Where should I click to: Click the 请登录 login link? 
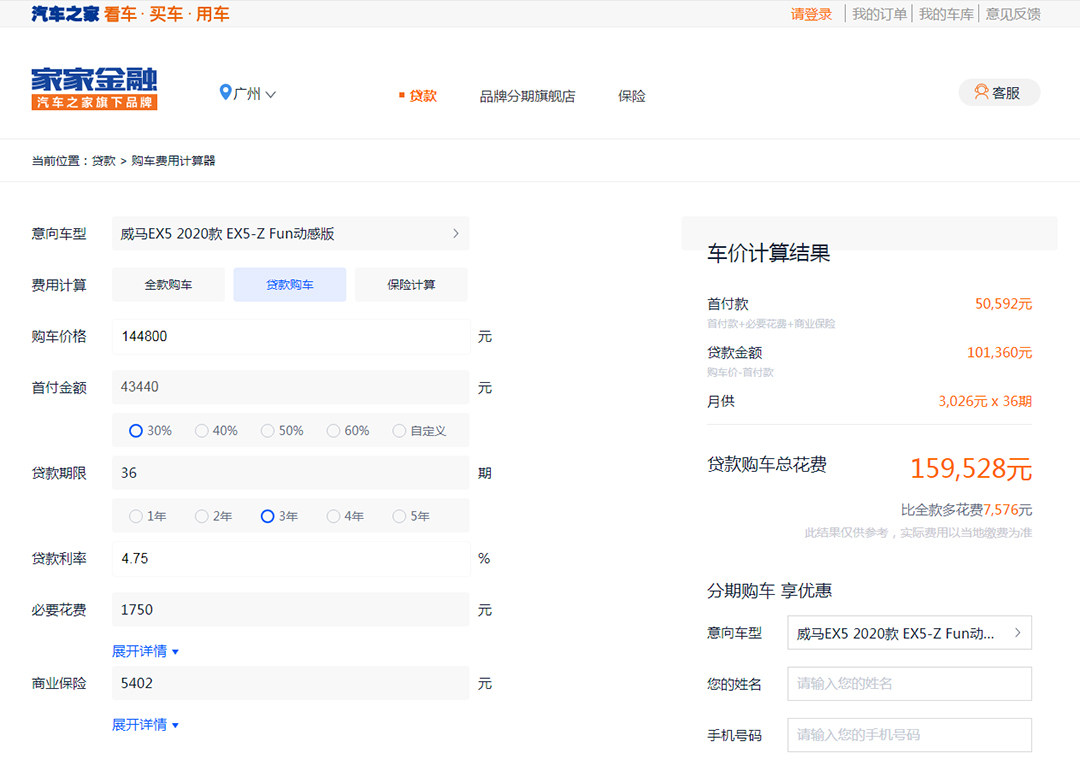click(x=811, y=14)
